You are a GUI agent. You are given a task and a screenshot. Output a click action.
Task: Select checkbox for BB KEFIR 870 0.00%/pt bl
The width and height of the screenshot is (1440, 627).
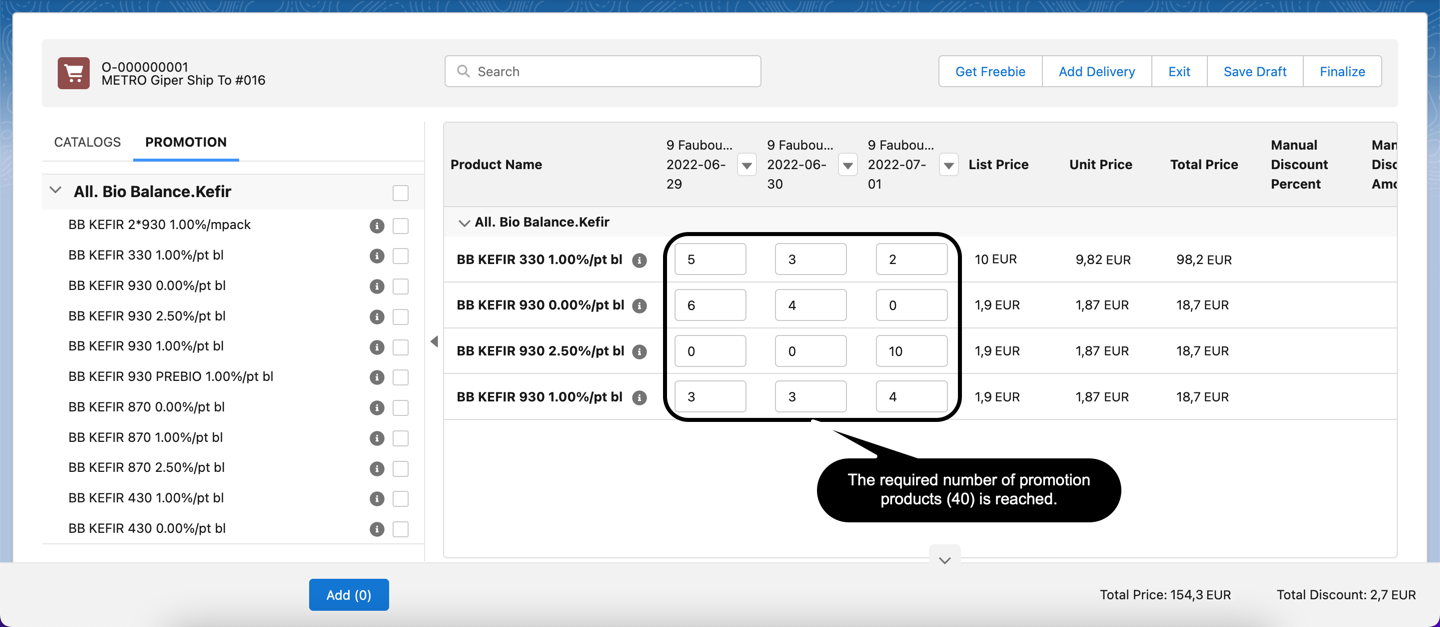click(401, 408)
